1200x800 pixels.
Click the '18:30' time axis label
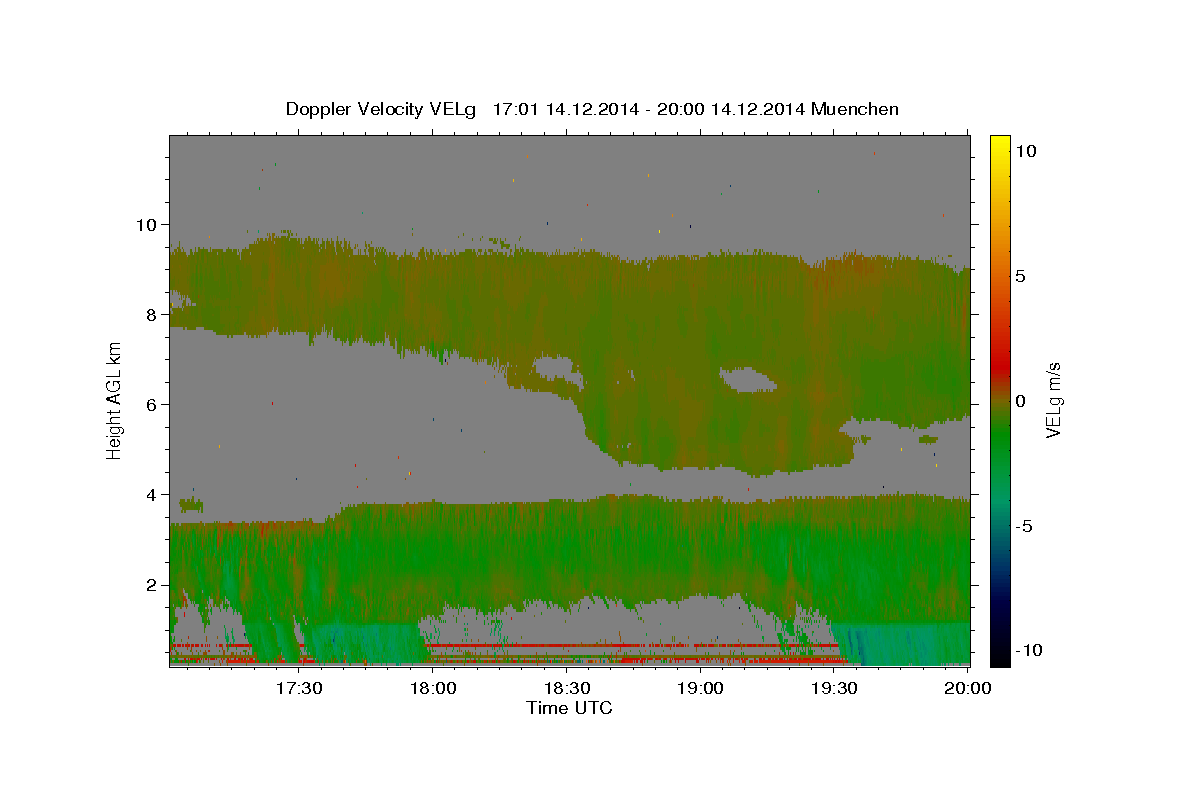point(567,688)
